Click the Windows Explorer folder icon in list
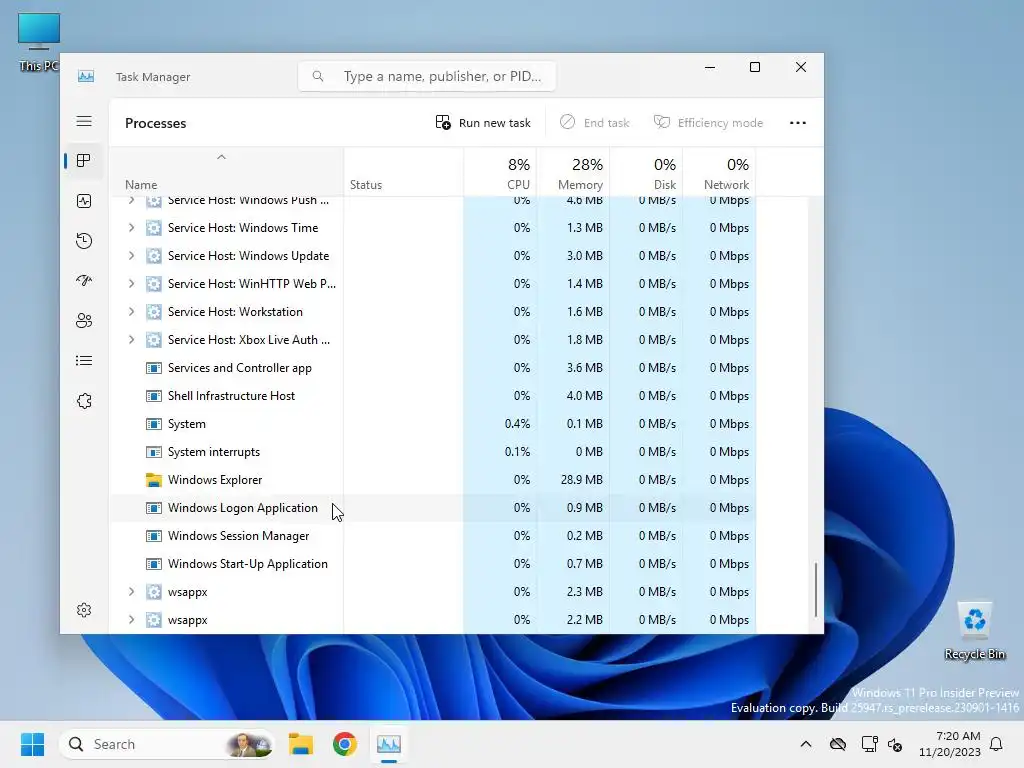 click(153, 480)
